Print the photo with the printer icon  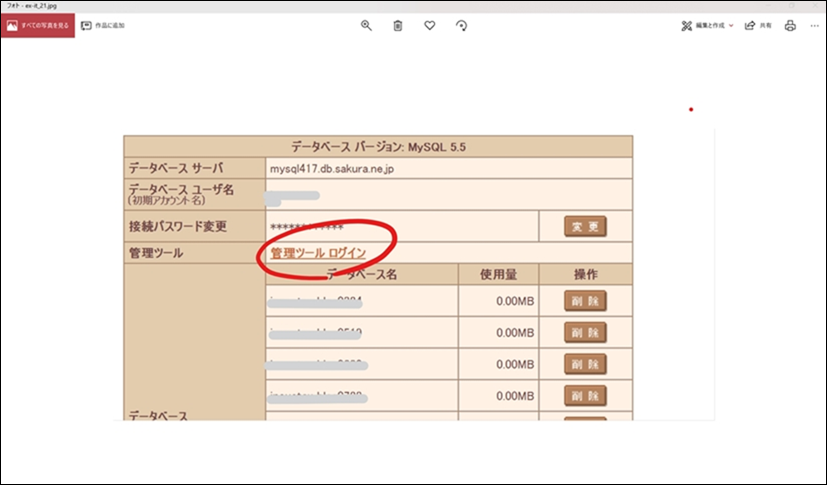pyautogui.click(x=790, y=25)
